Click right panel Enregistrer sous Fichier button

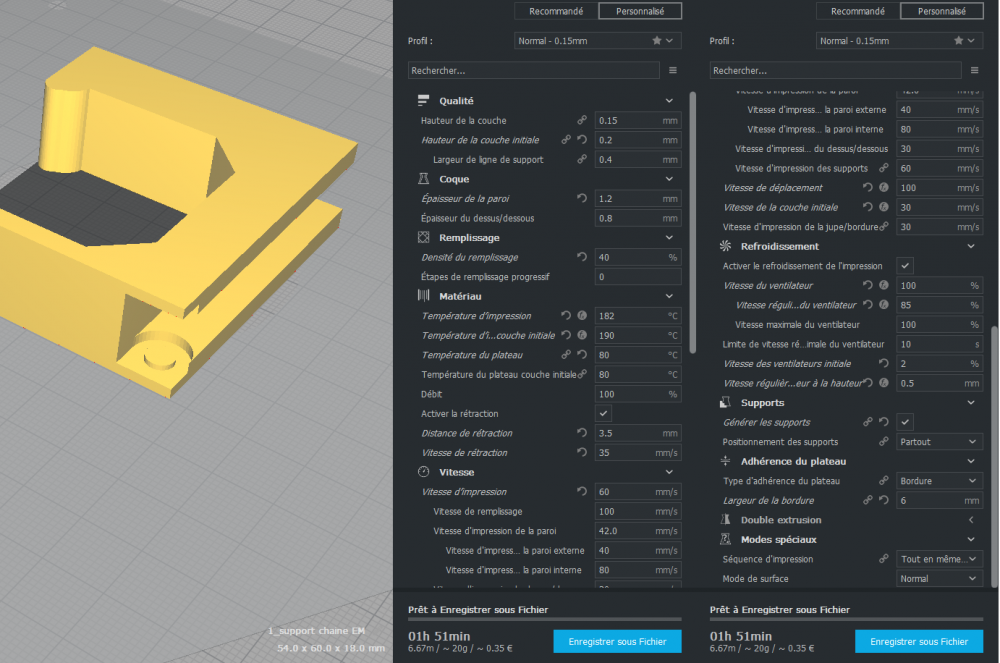point(919,641)
